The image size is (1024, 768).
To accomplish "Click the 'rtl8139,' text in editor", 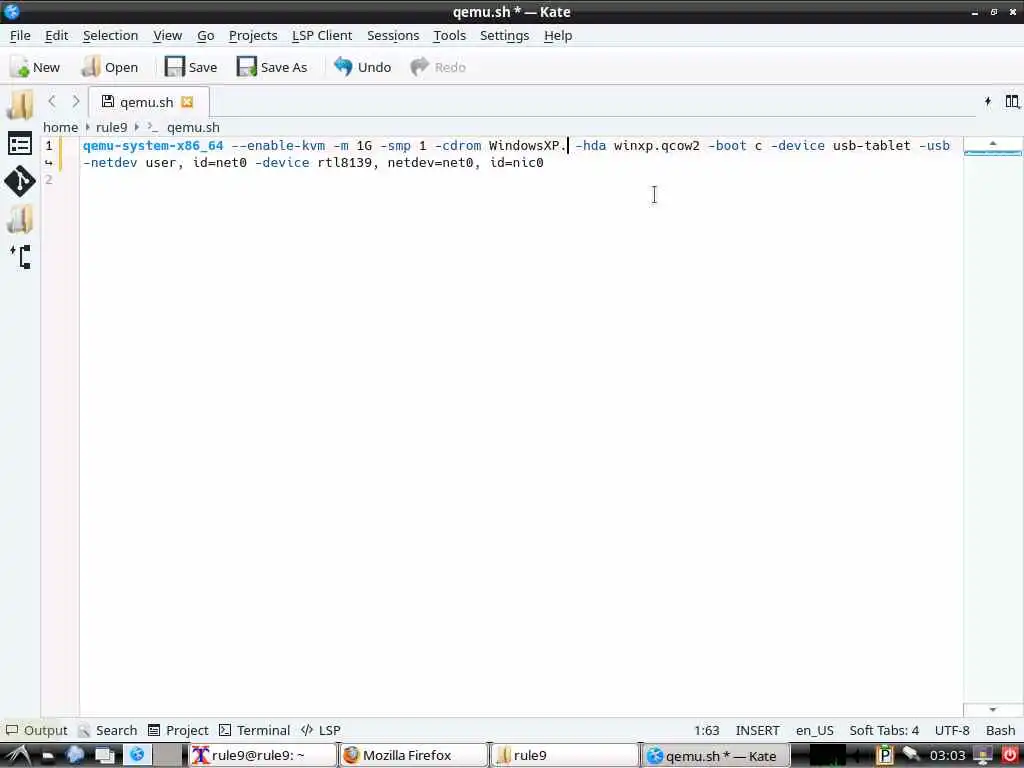I will (x=349, y=163).
